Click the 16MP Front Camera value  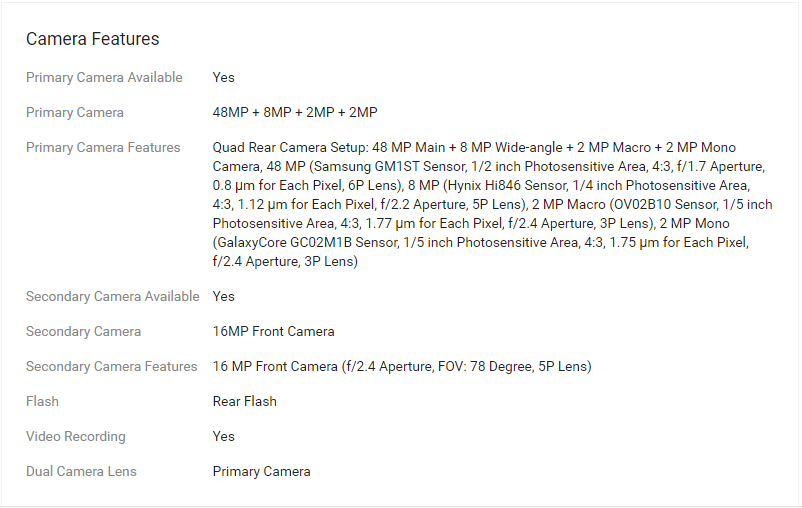point(274,332)
